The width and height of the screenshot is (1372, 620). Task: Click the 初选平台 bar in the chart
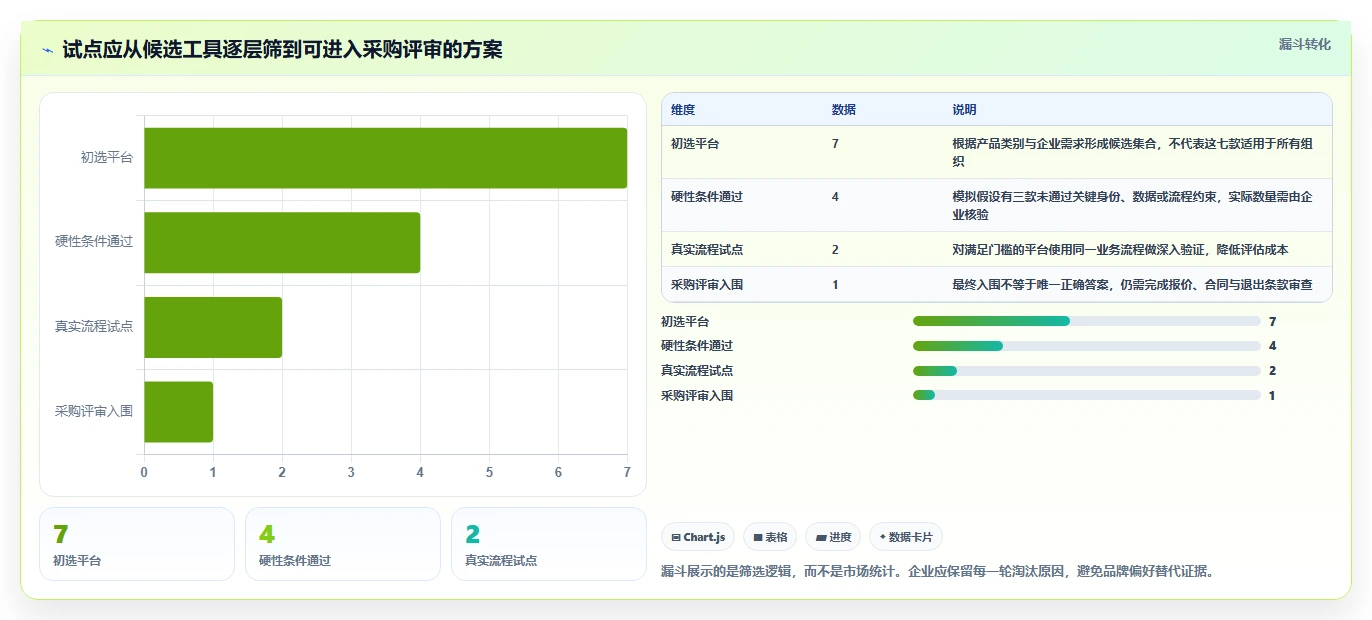point(386,158)
